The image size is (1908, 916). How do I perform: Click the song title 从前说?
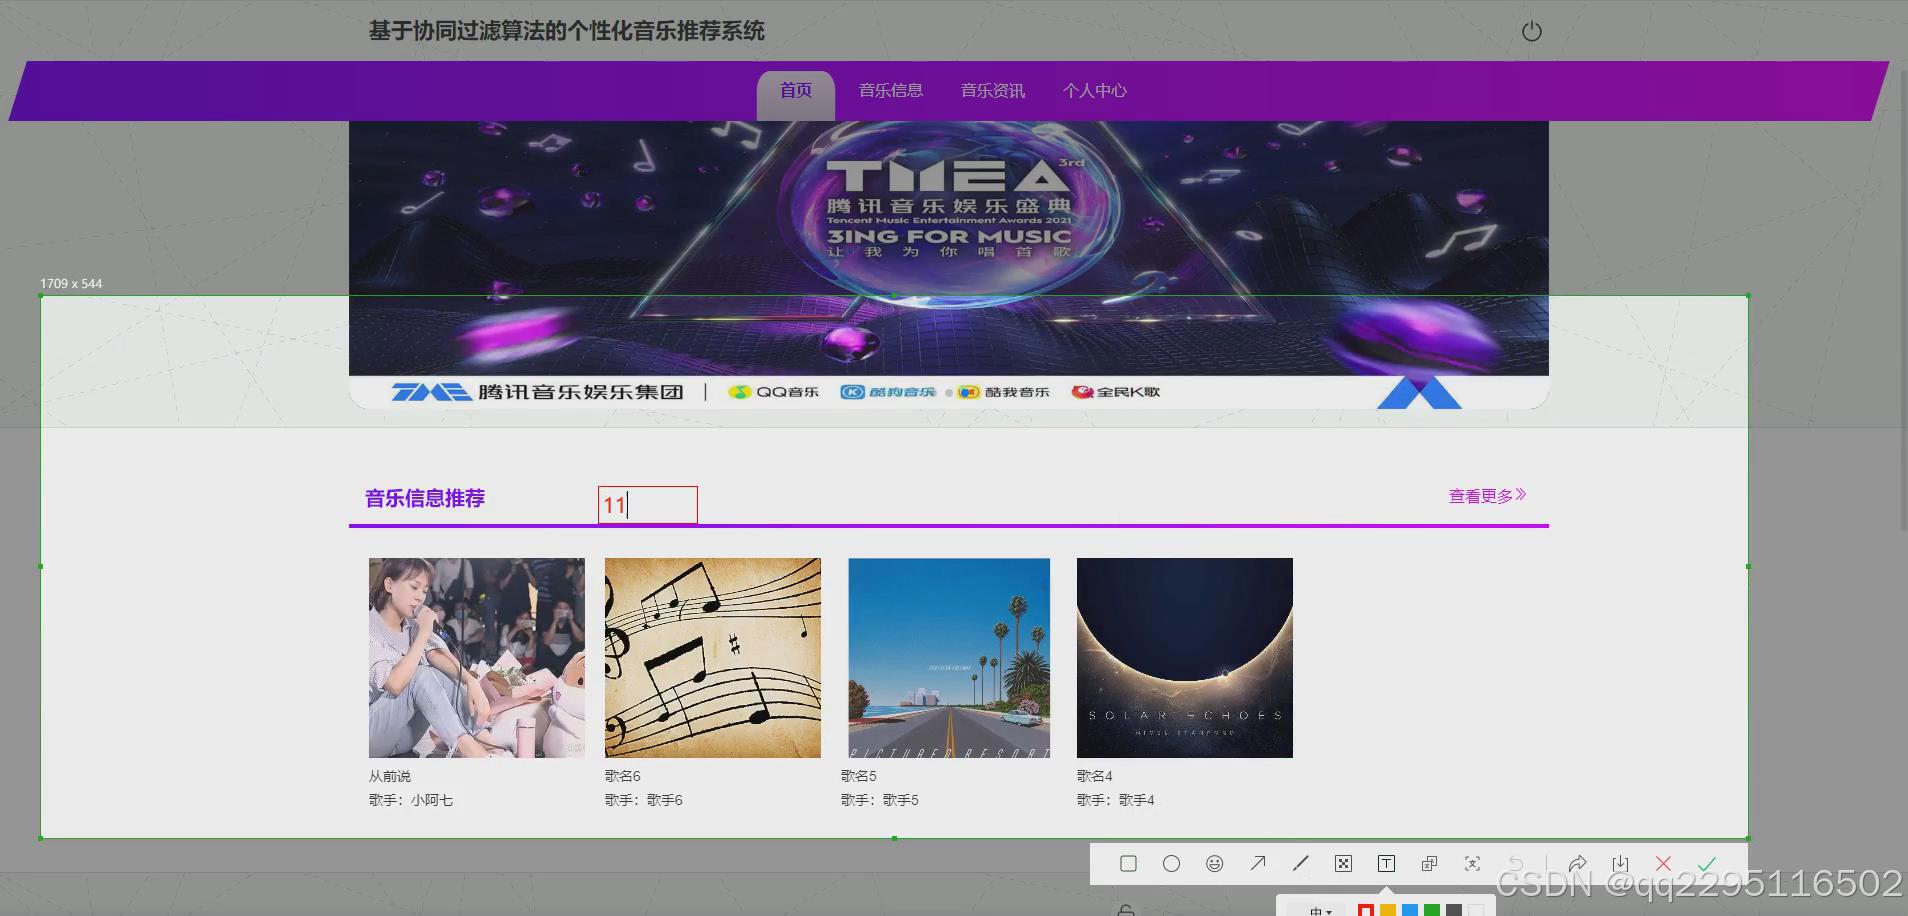(390, 776)
